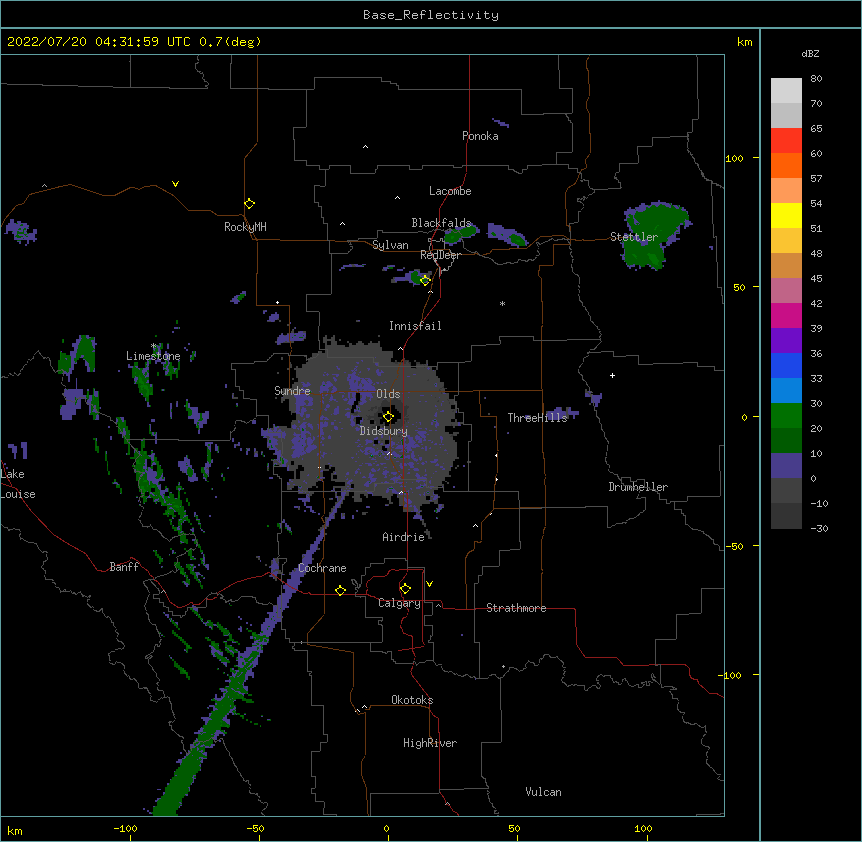Click the yellow diamond marker in Calgary
The height and width of the screenshot is (842, 862).
tap(405, 589)
